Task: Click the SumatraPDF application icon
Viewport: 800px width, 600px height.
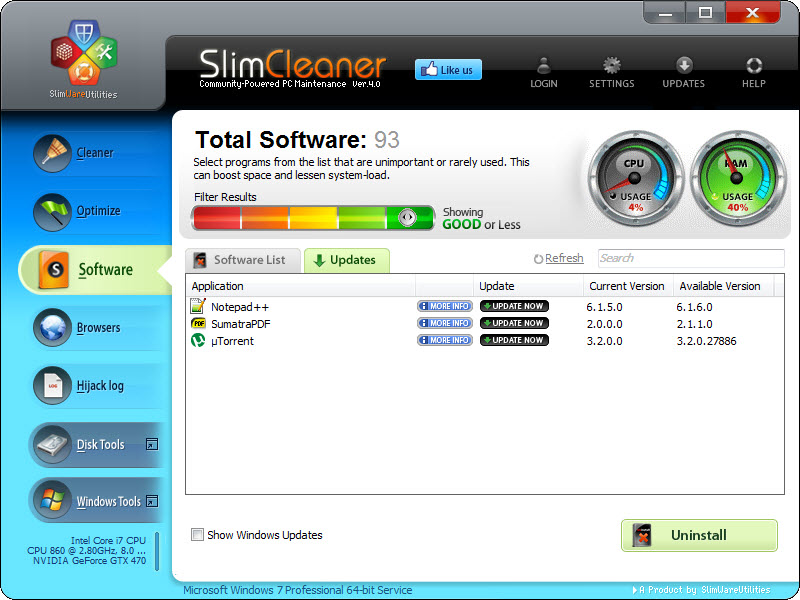Action: 198,323
